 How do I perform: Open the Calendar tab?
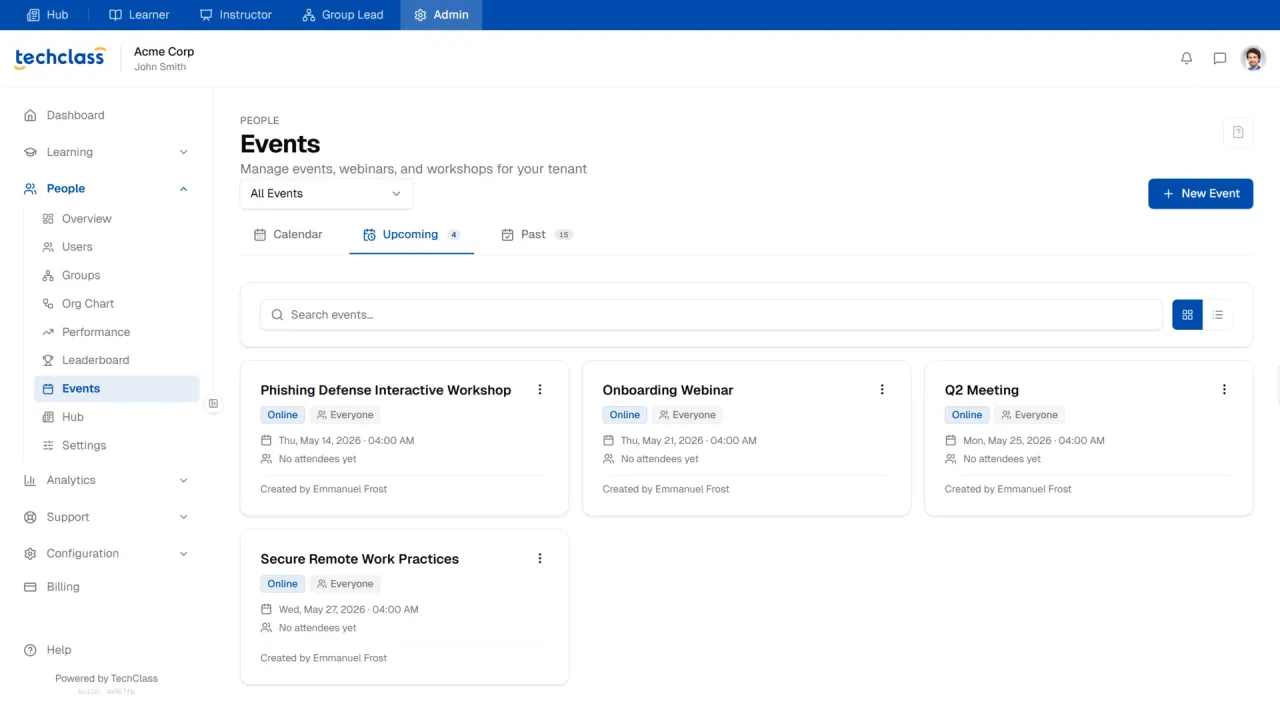click(x=288, y=235)
